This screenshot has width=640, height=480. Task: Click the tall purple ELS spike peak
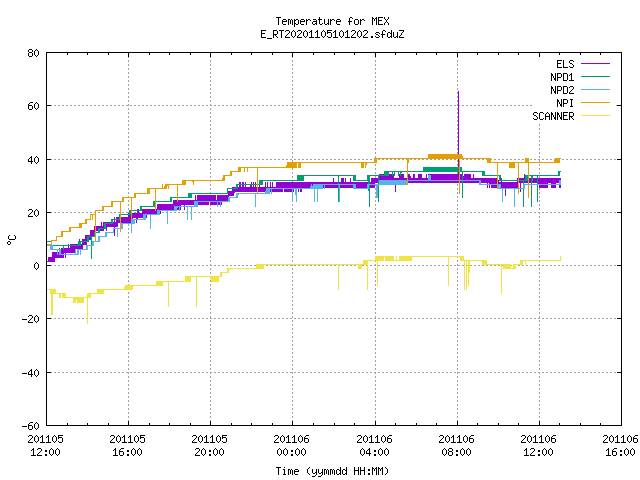tap(458, 93)
